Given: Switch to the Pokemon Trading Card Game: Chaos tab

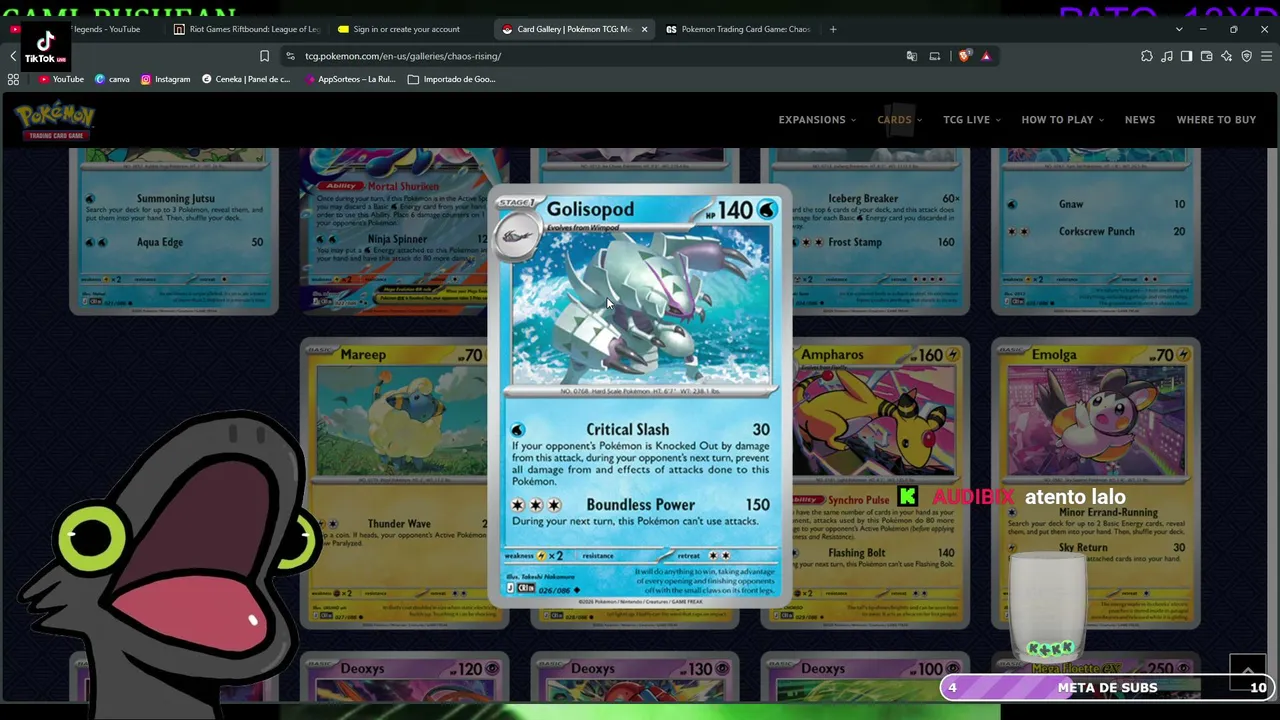Looking at the screenshot, I should point(738,29).
